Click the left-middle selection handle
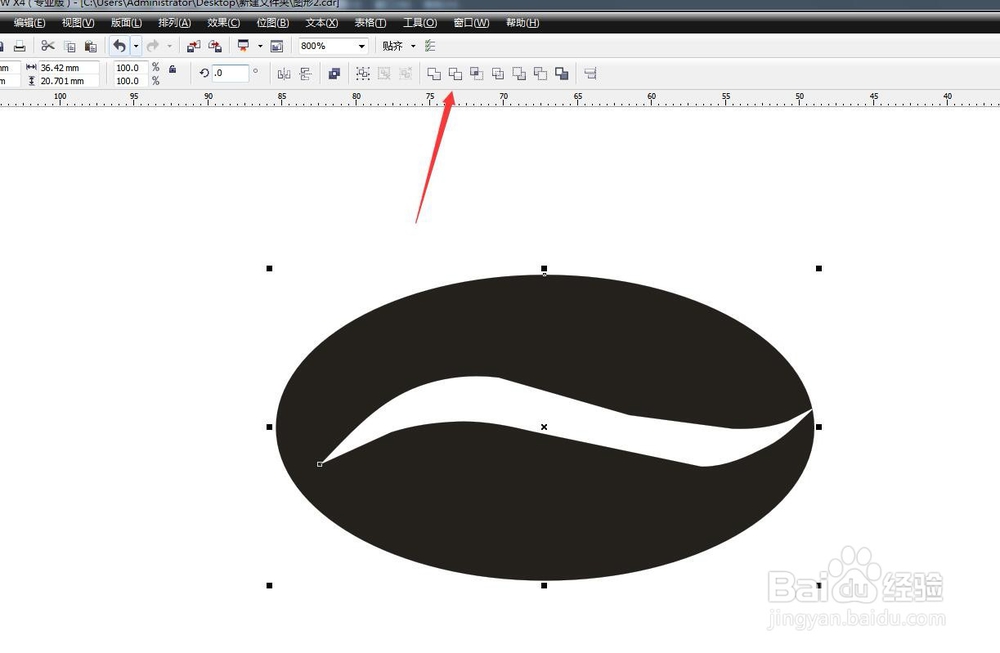The width and height of the screenshot is (1000, 653). point(269,427)
